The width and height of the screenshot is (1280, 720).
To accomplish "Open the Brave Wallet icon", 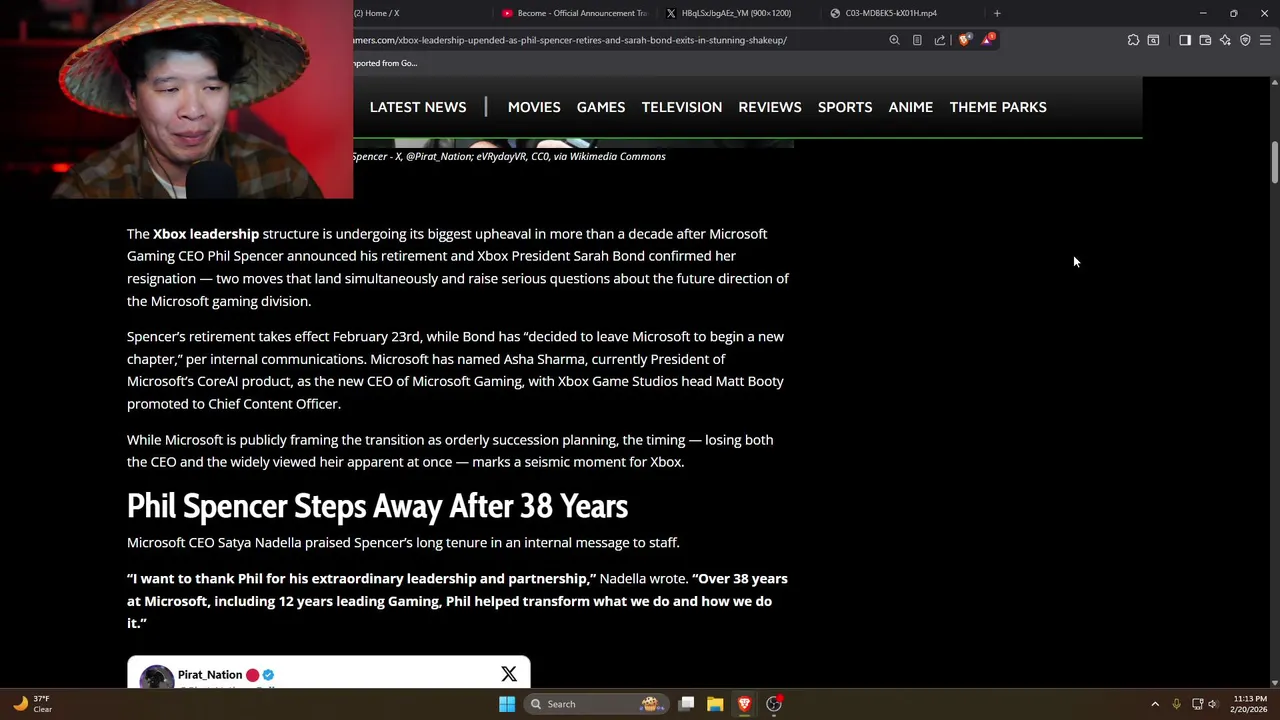I will [1205, 40].
